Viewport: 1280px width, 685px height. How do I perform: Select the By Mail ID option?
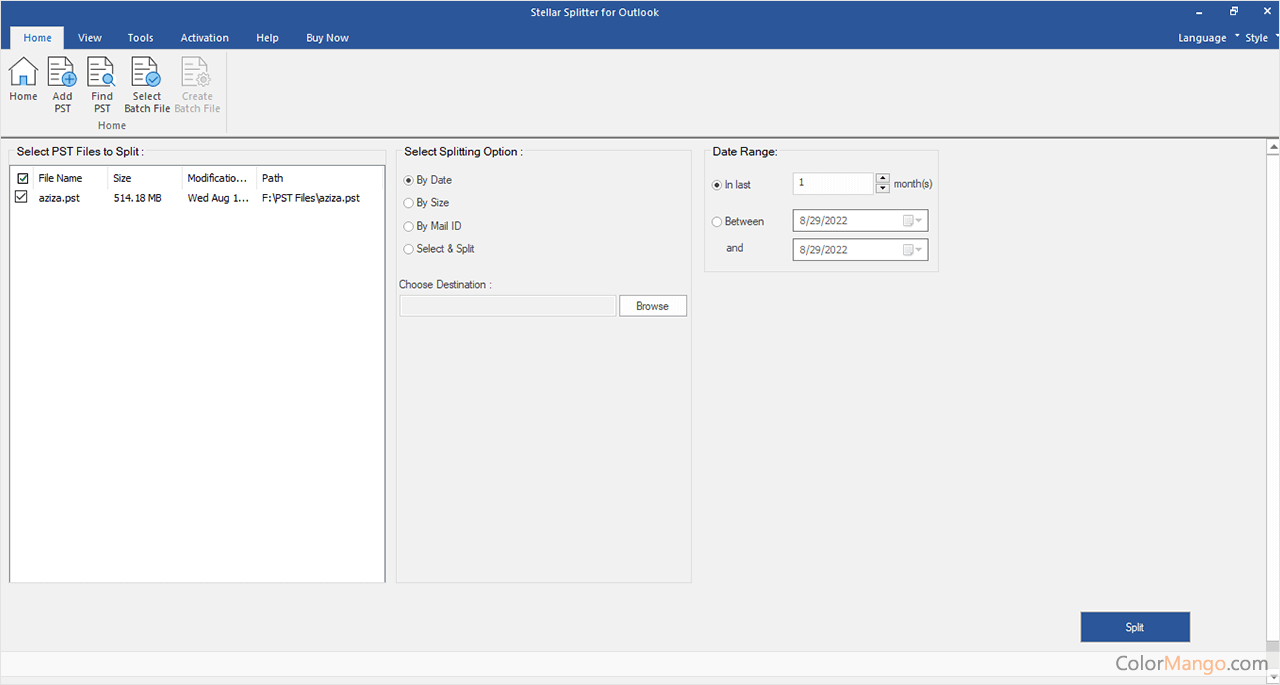(432, 226)
